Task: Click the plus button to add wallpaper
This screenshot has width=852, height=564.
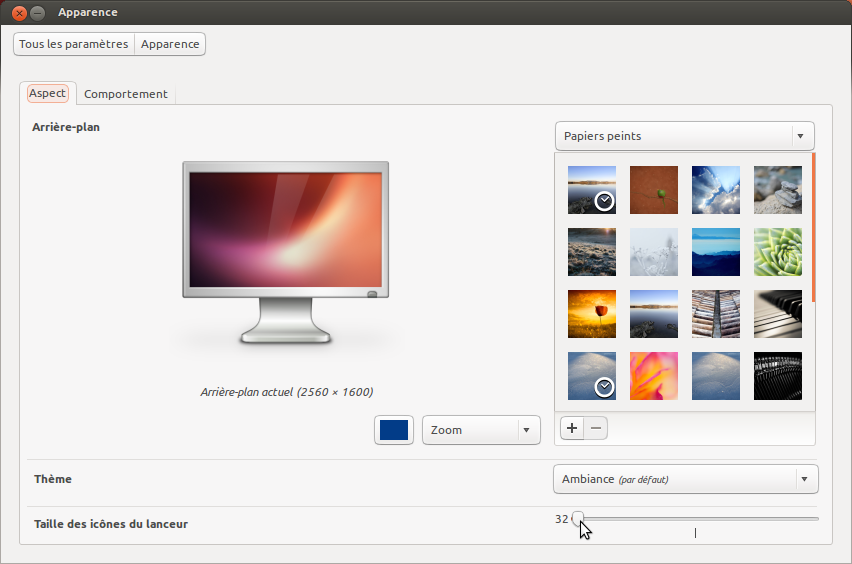Action: click(572, 428)
